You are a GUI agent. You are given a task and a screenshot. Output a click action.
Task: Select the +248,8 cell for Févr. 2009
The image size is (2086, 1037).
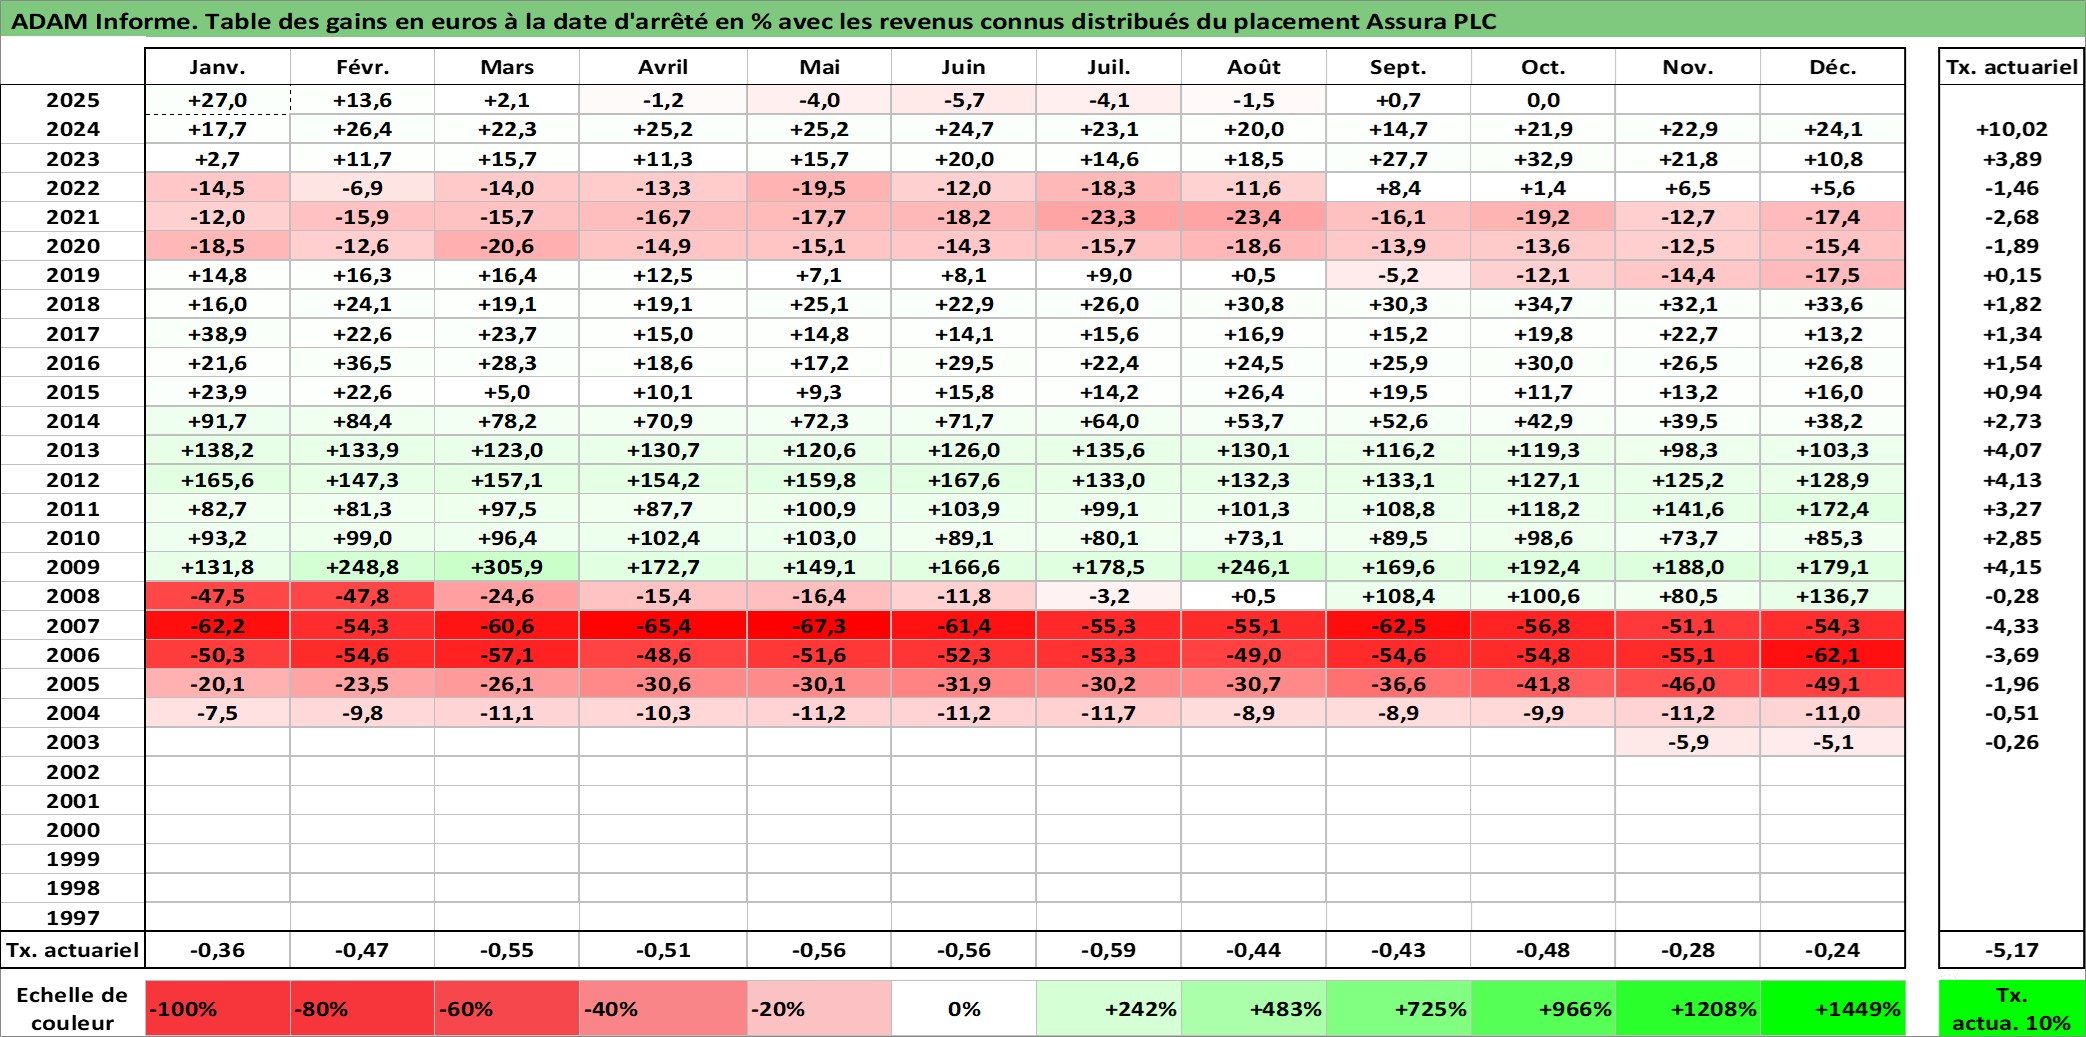(362, 567)
